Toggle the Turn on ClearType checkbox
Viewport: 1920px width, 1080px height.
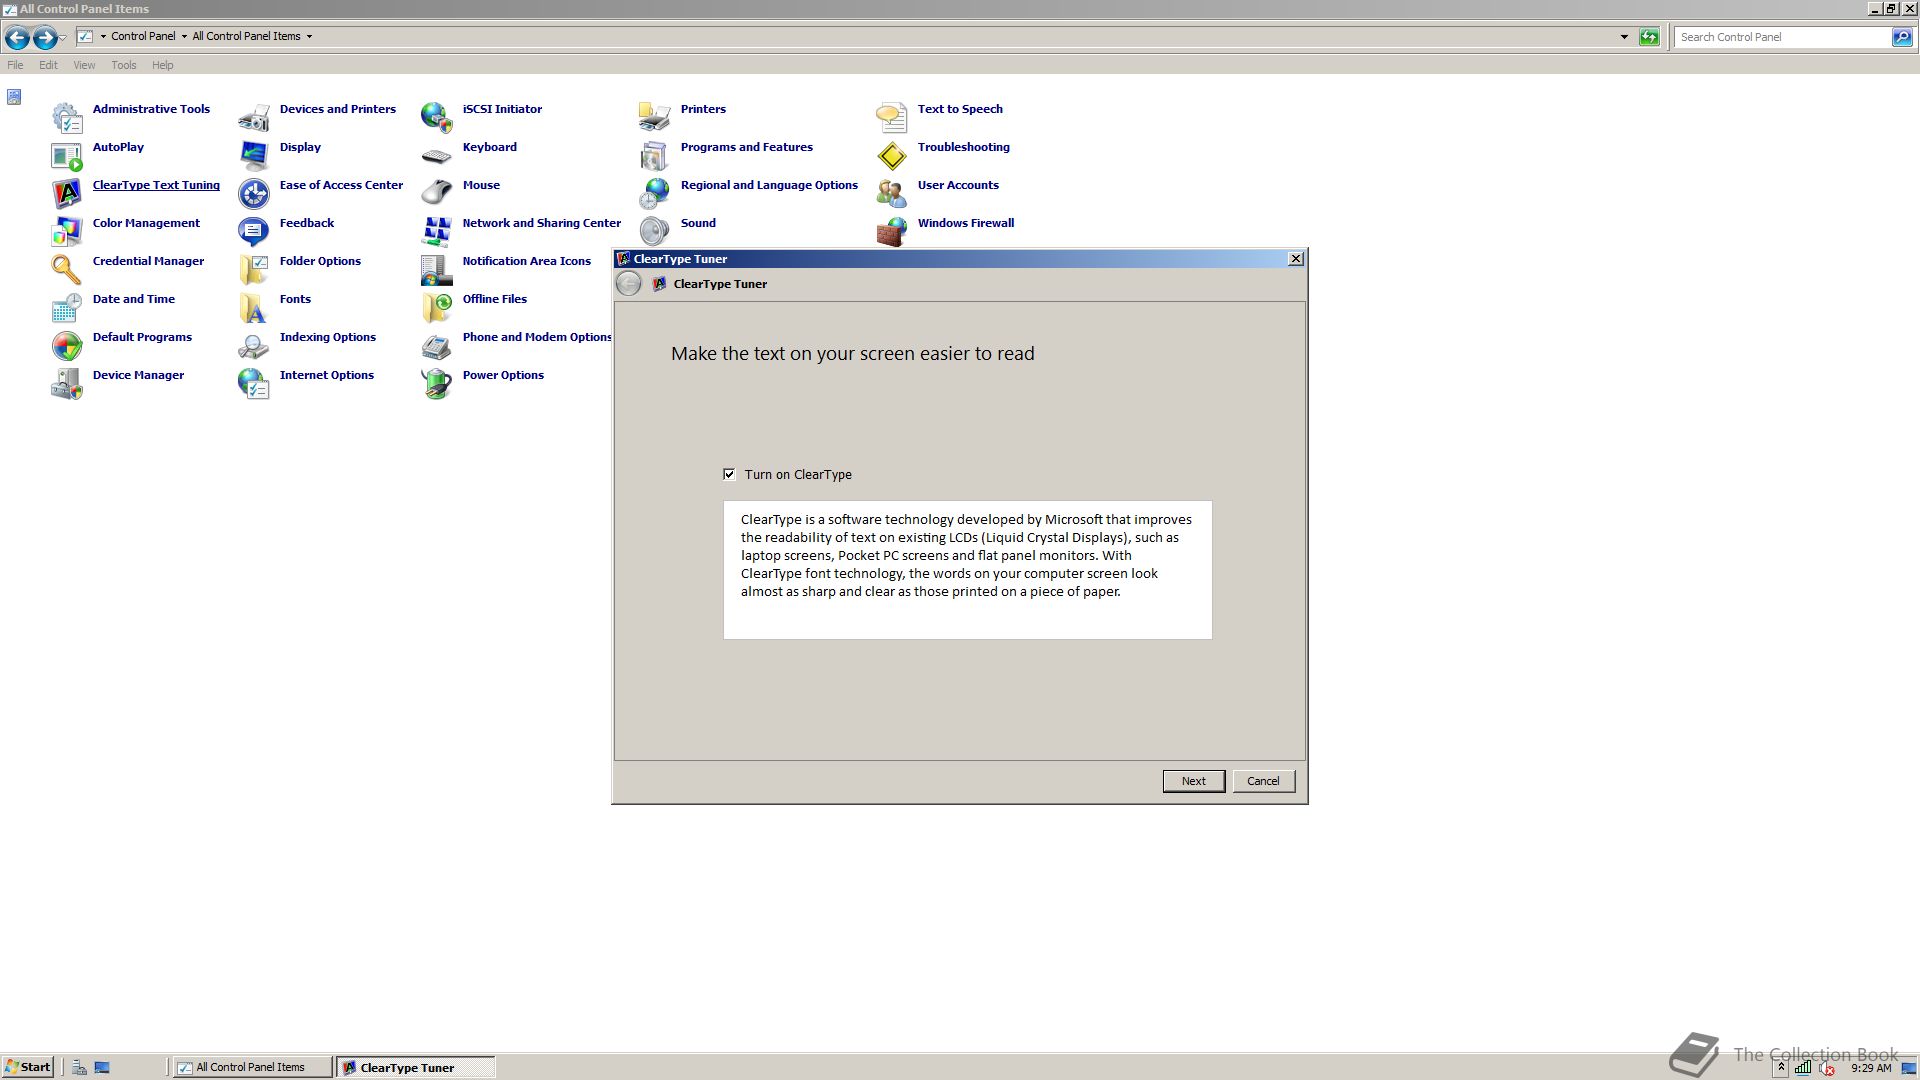(729, 474)
